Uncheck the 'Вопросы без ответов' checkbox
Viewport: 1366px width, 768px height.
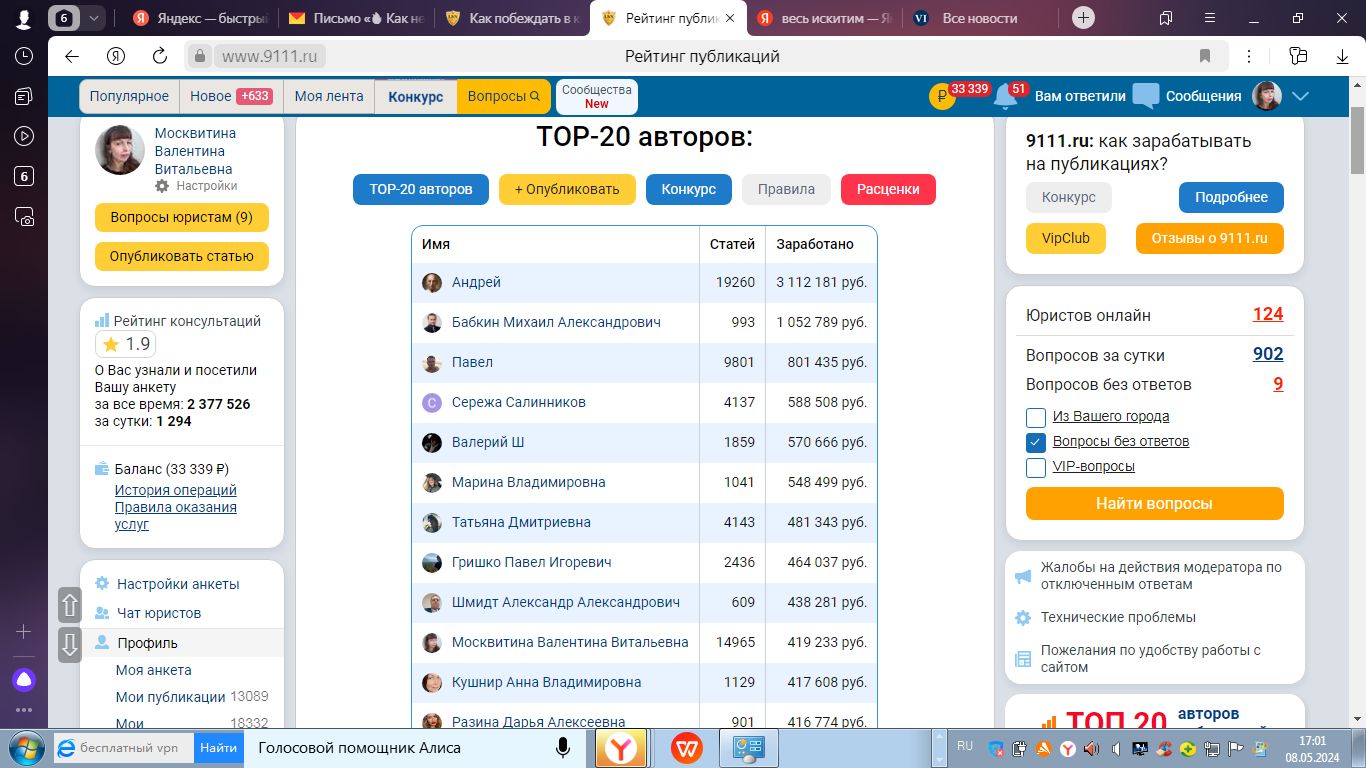[1036, 442]
